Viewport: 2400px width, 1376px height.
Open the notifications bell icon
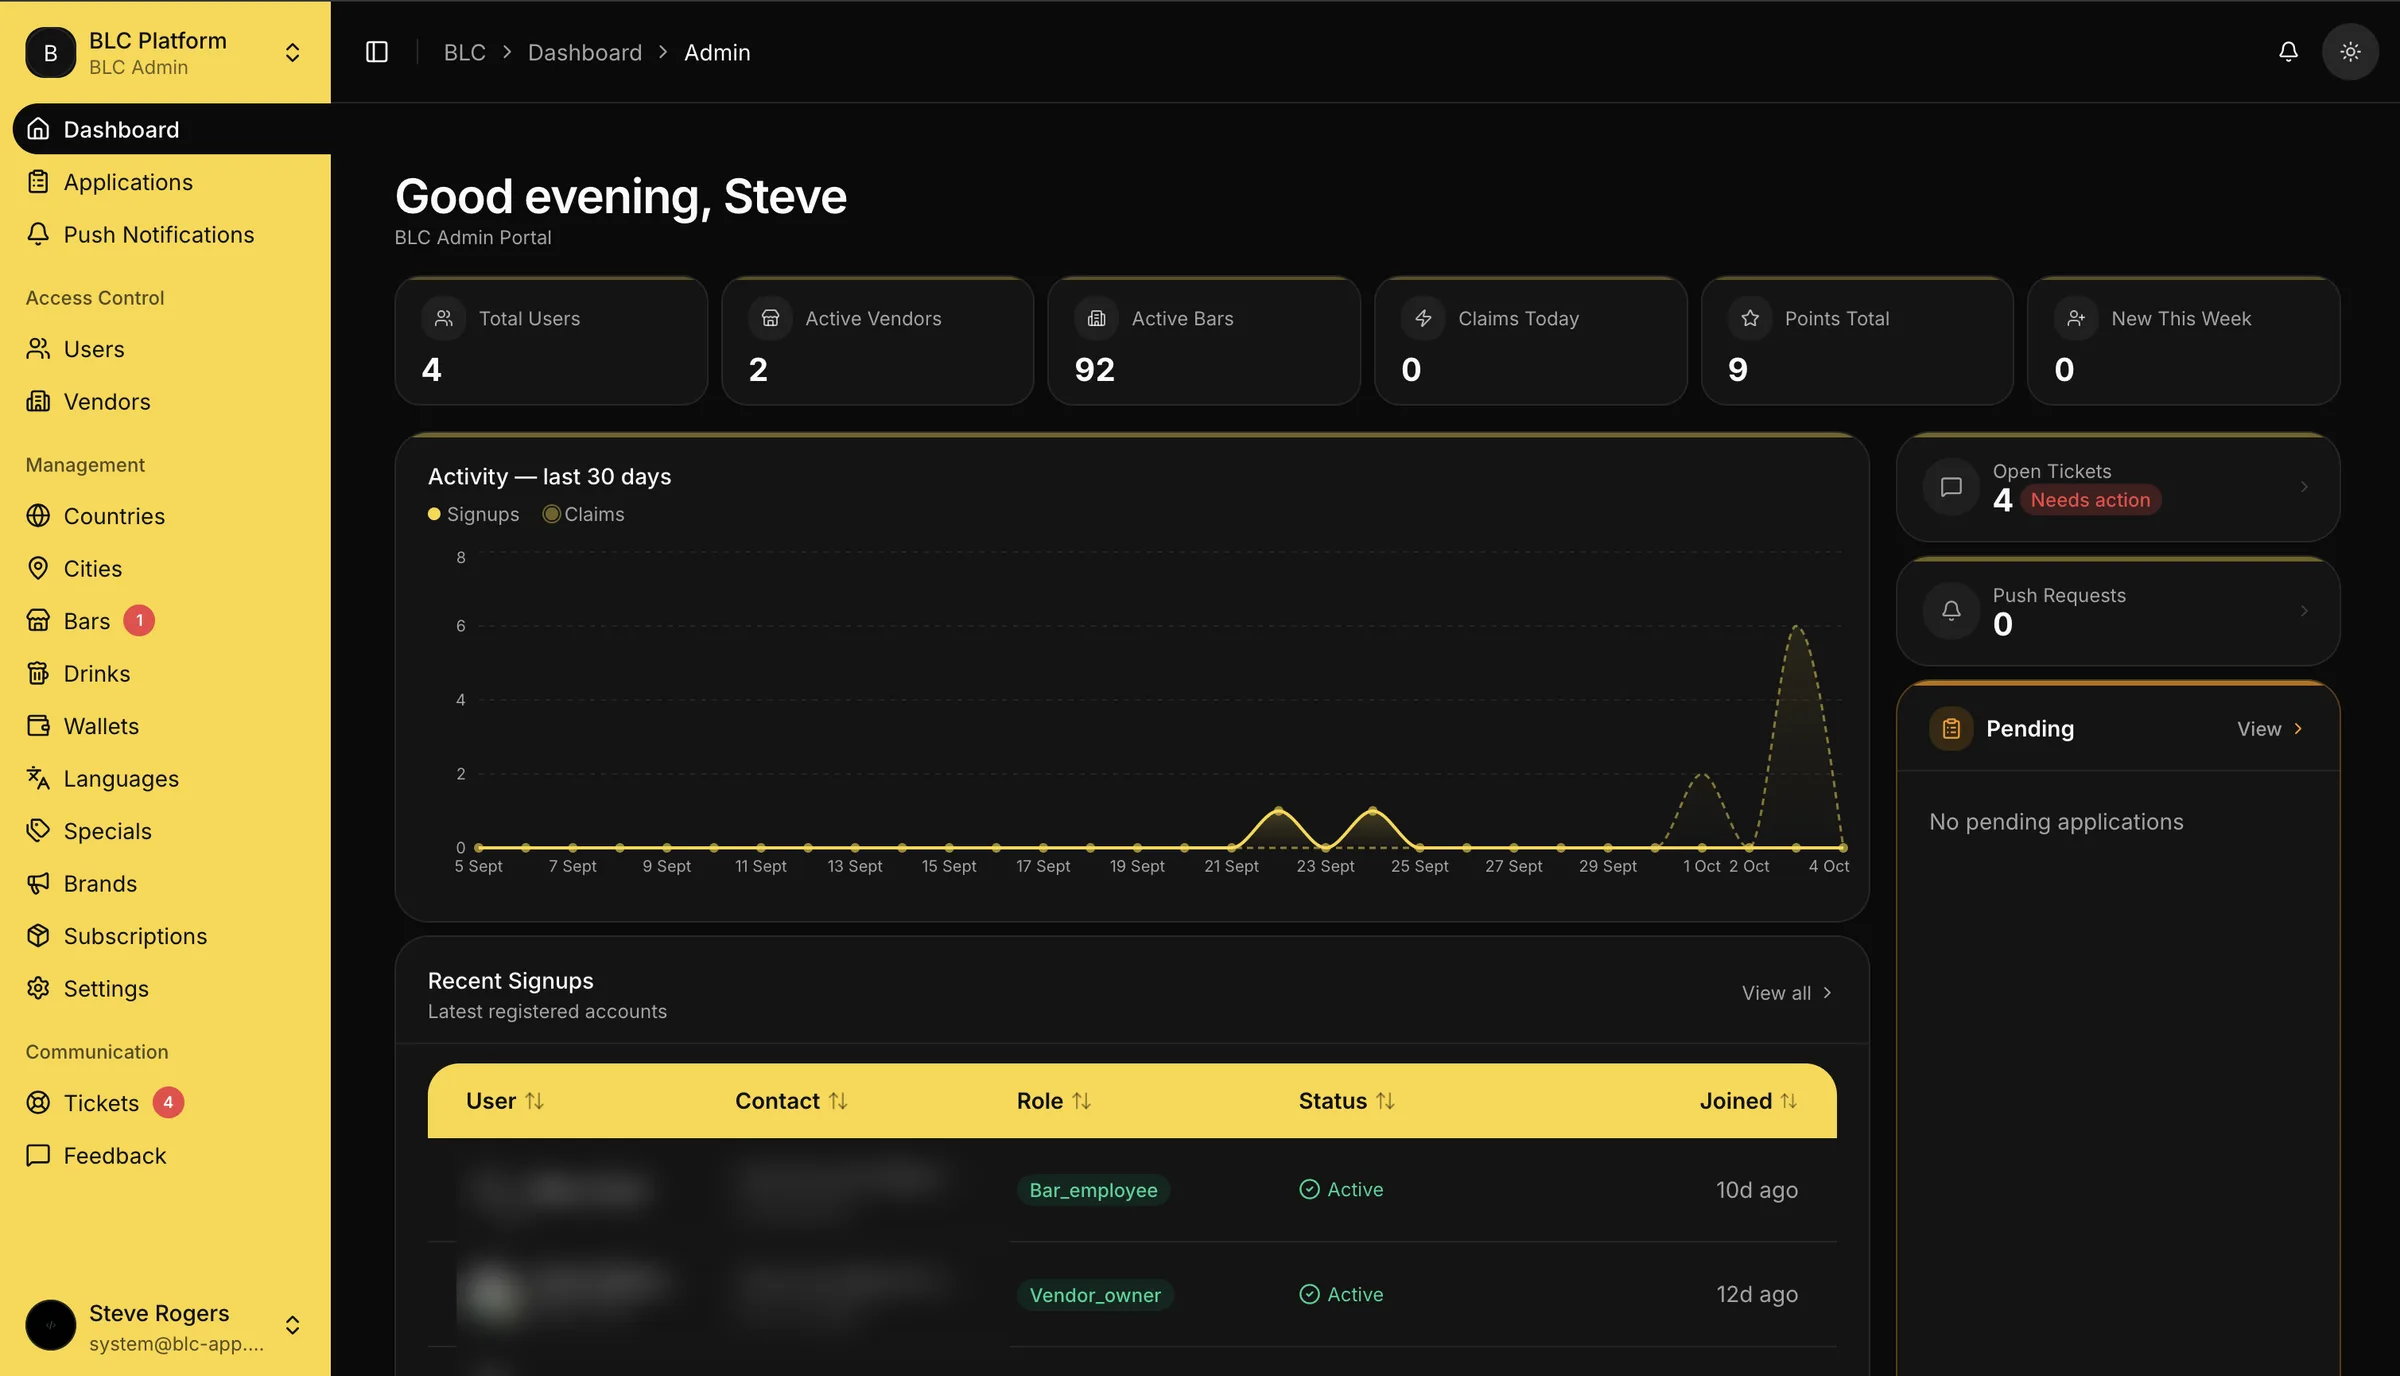point(2288,52)
